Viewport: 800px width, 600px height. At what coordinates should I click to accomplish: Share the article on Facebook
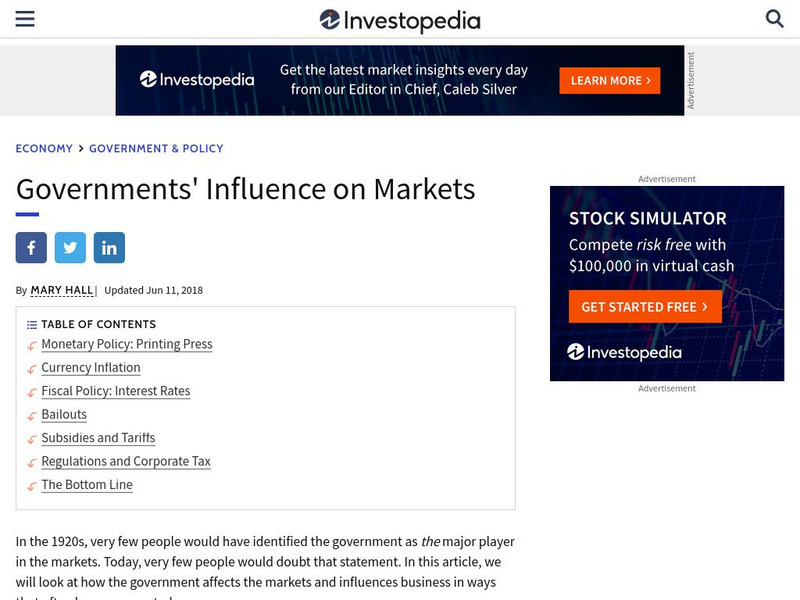tap(31, 247)
